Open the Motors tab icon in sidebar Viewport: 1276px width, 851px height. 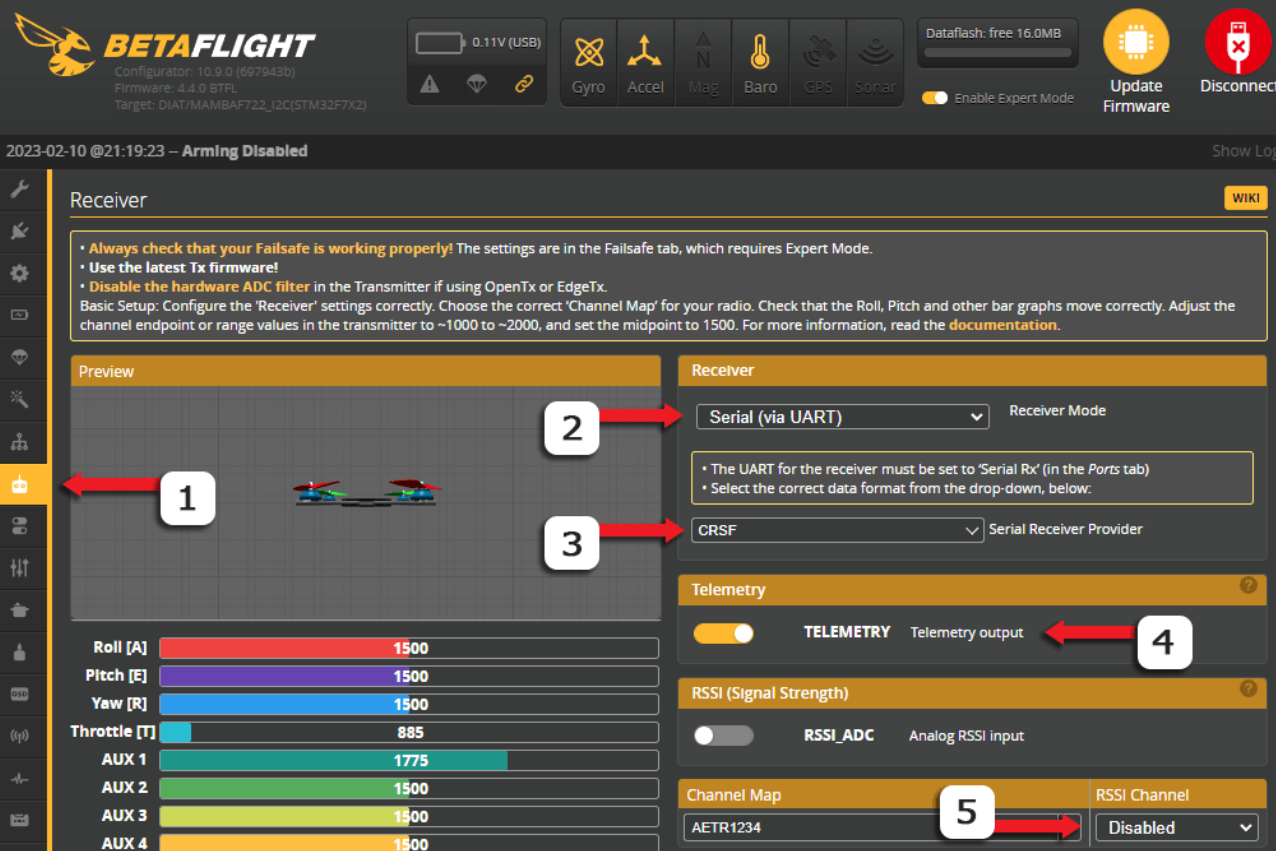point(20,652)
